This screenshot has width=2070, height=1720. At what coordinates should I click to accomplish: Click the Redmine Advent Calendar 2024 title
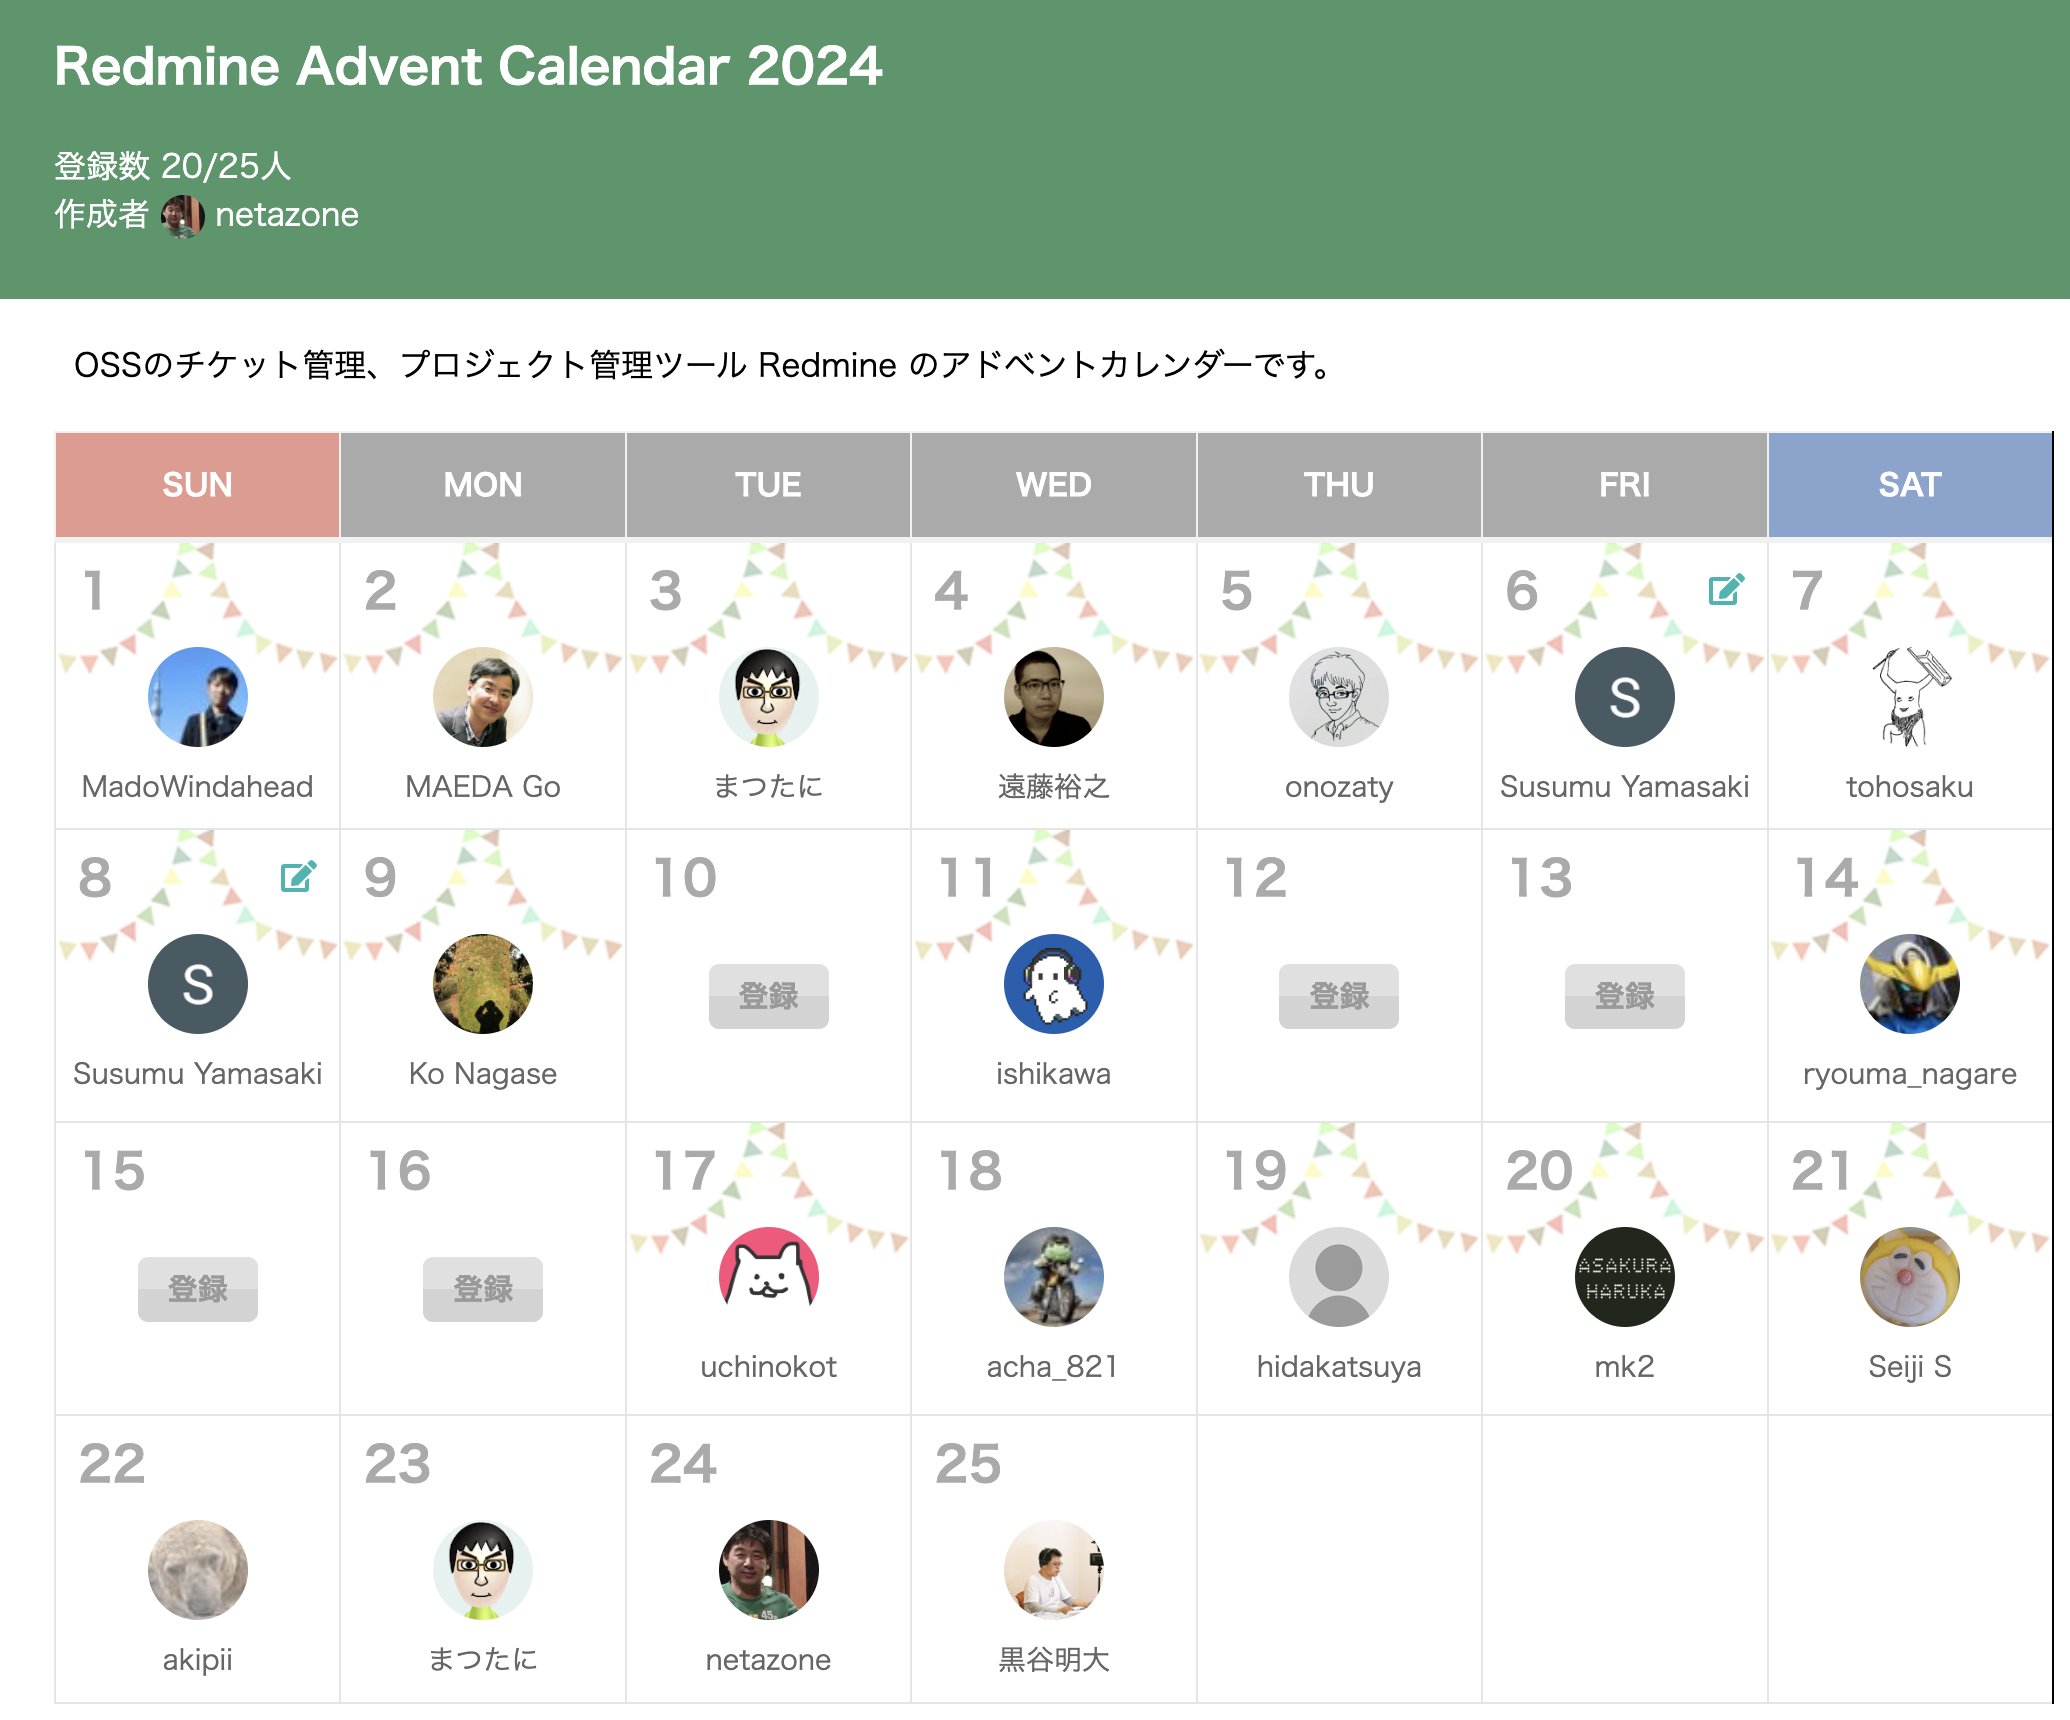coord(468,66)
